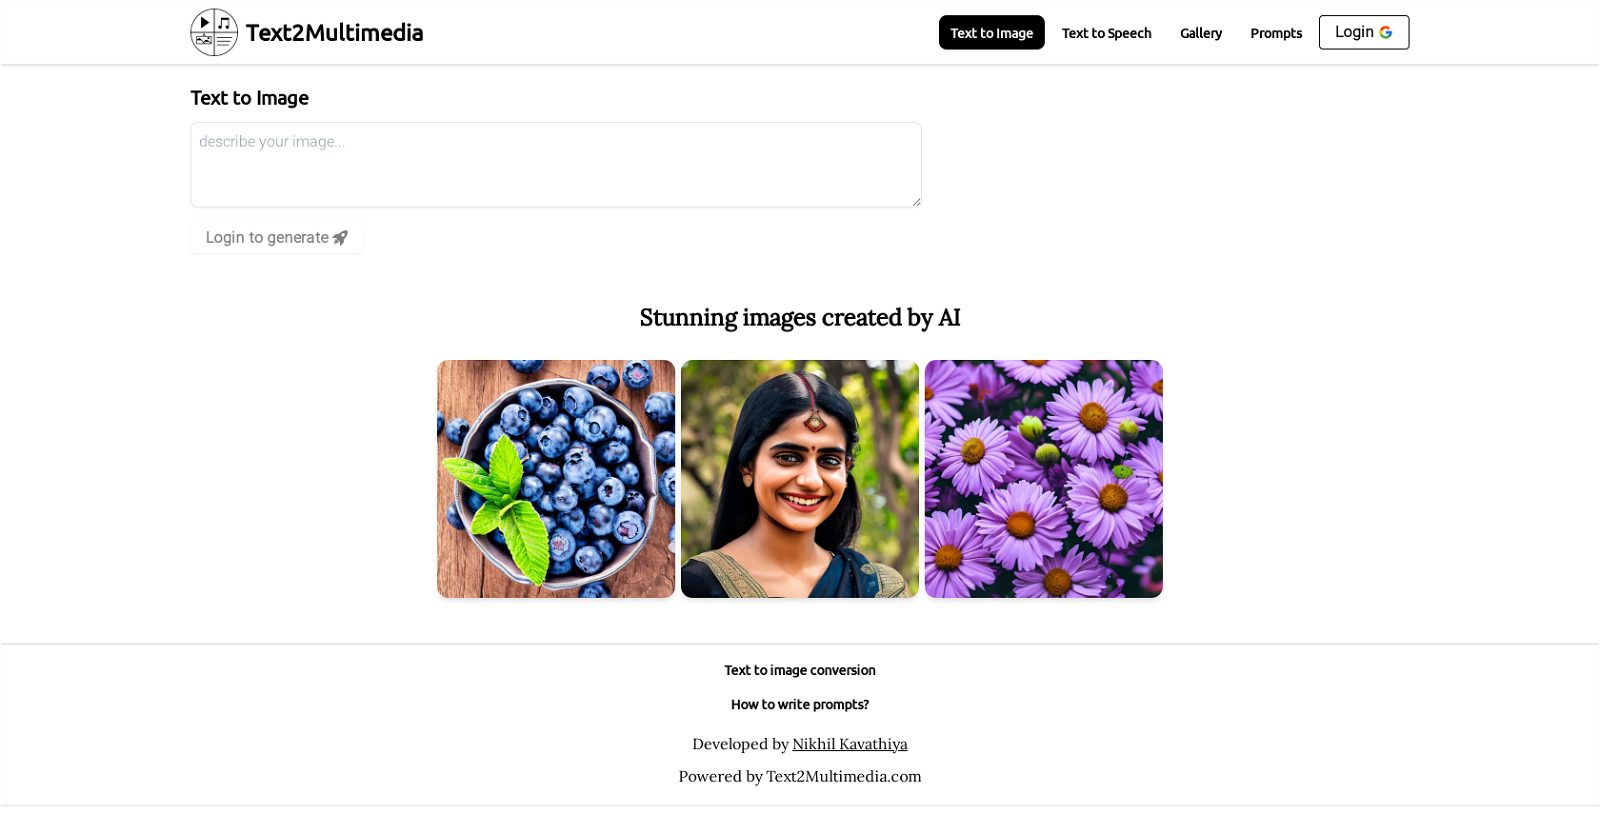Open the smiling woman portrait image

(x=800, y=479)
